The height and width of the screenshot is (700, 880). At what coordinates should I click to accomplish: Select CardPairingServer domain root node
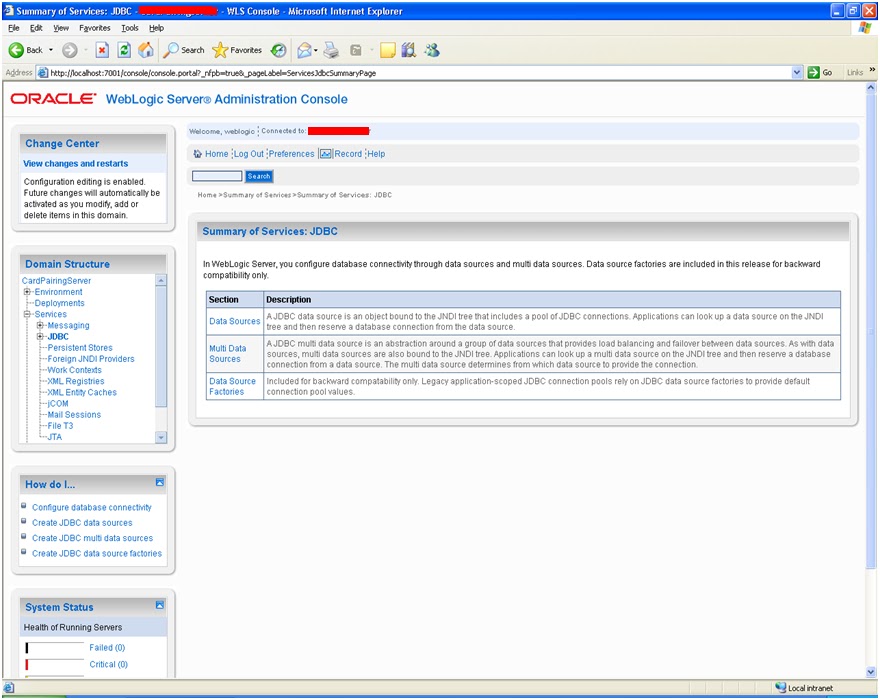56,281
